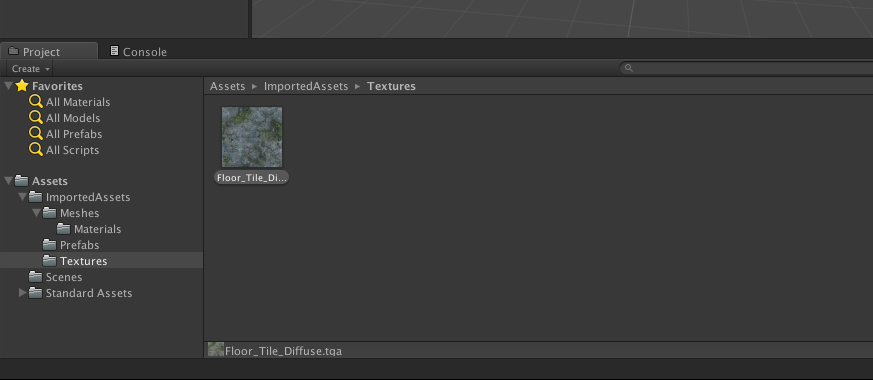Viewport: 873px width, 380px height.
Task: Select the Meshes folder label
Action: [x=80, y=213]
